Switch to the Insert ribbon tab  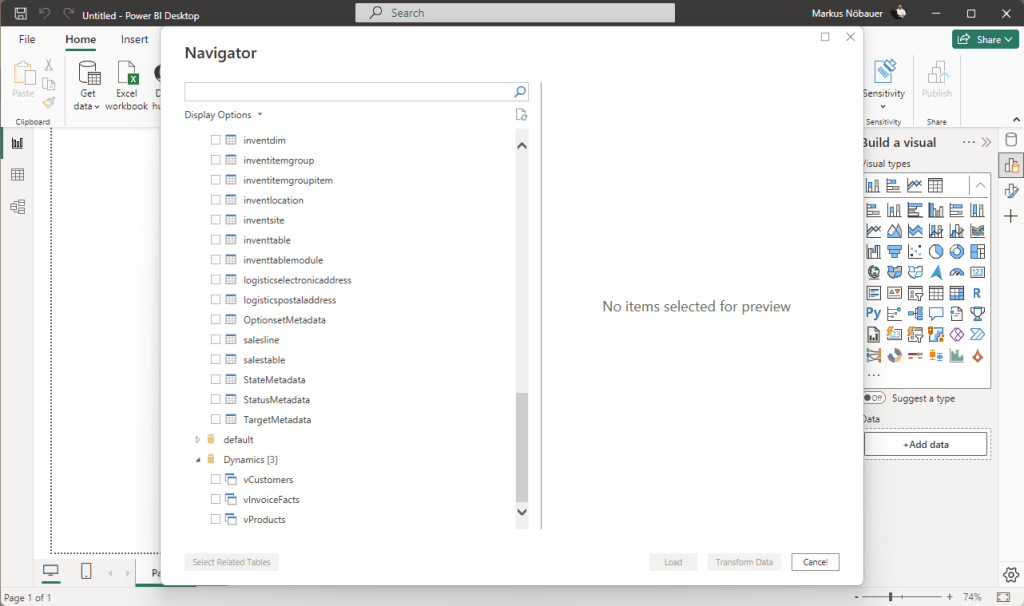coord(134,39)
